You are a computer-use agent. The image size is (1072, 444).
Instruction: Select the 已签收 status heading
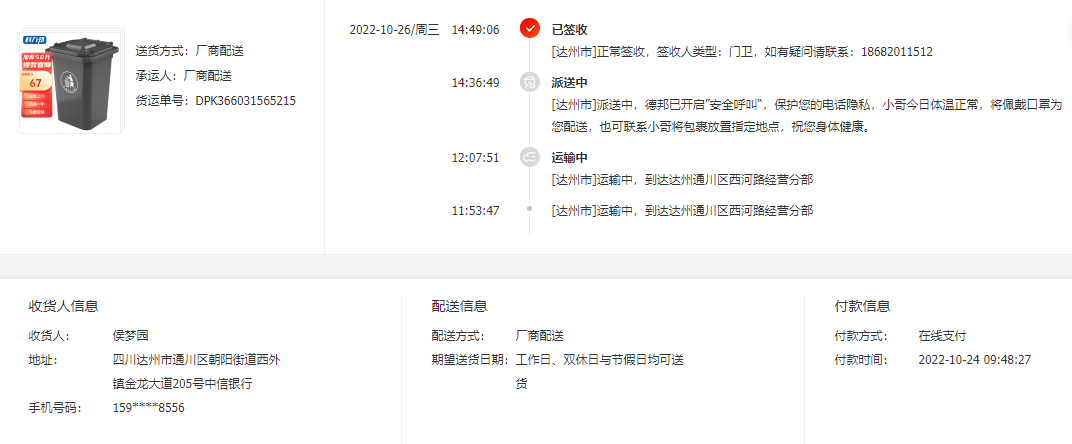coord(570,29)
